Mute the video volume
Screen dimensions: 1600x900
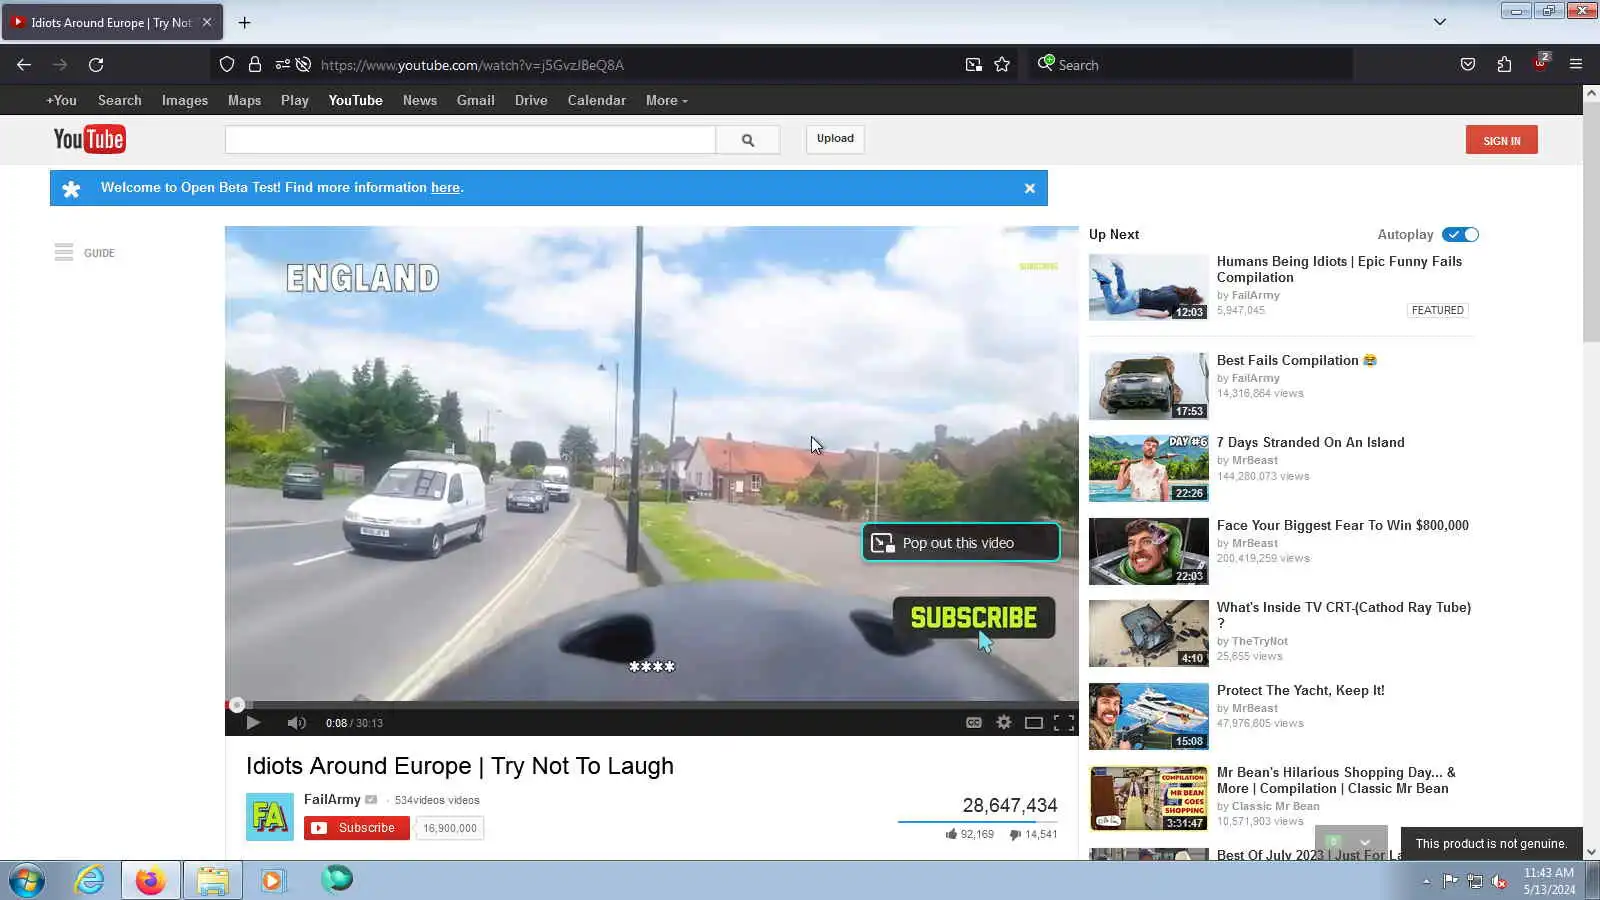pos(296,723)
